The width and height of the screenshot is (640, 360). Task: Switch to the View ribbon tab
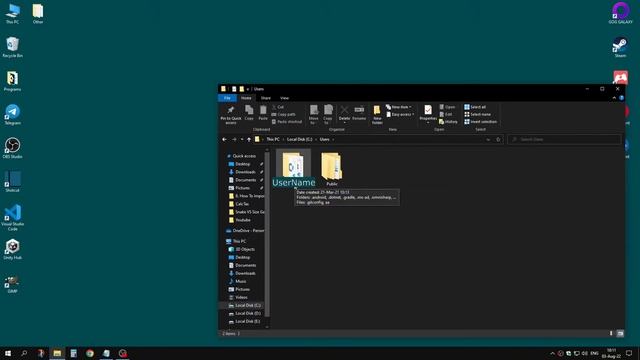coord(284,98)
